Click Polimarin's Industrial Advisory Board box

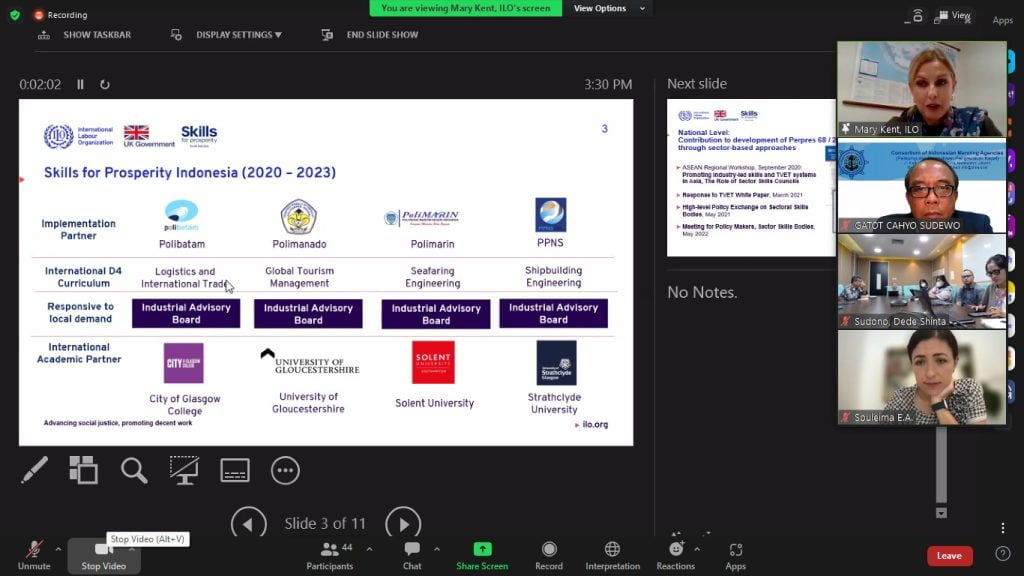436,314
